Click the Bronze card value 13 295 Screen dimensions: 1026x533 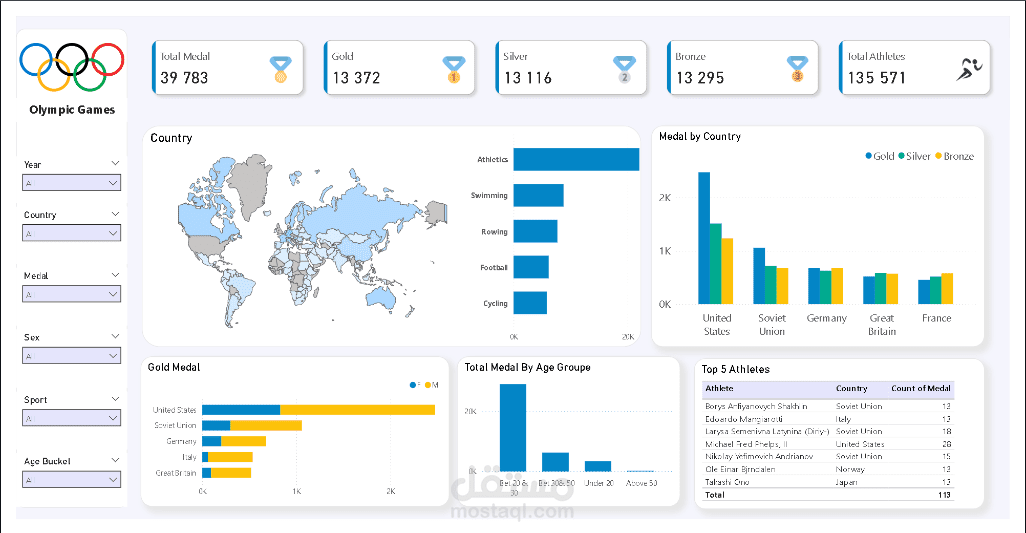[x=699, y=78]
